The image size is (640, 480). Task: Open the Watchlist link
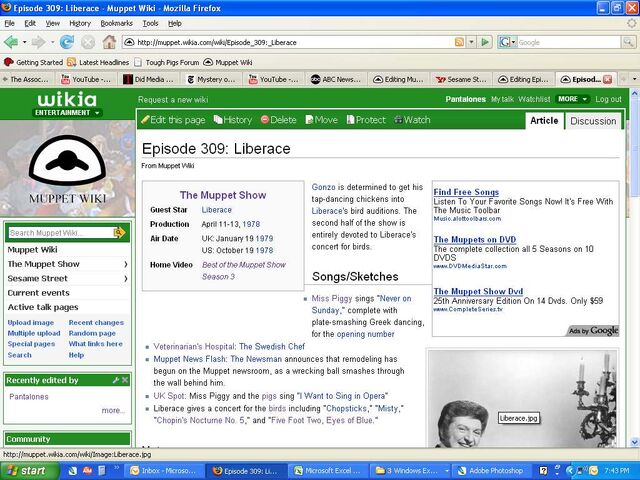534,99
